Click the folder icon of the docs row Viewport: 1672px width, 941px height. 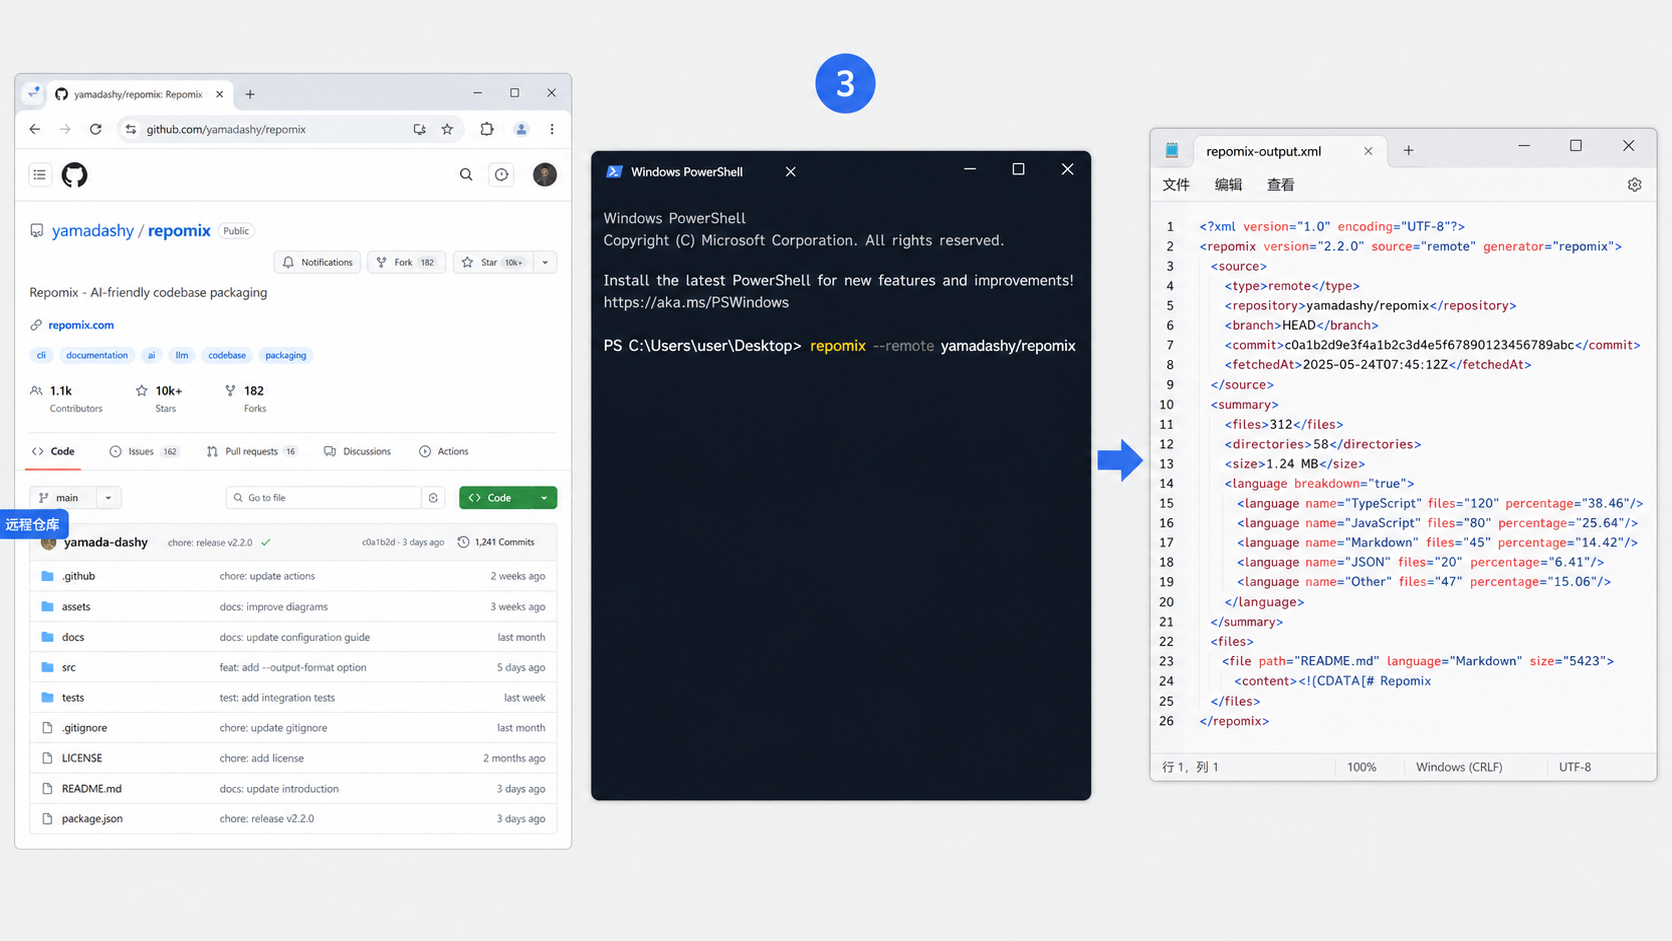click(x=47, y=637)
